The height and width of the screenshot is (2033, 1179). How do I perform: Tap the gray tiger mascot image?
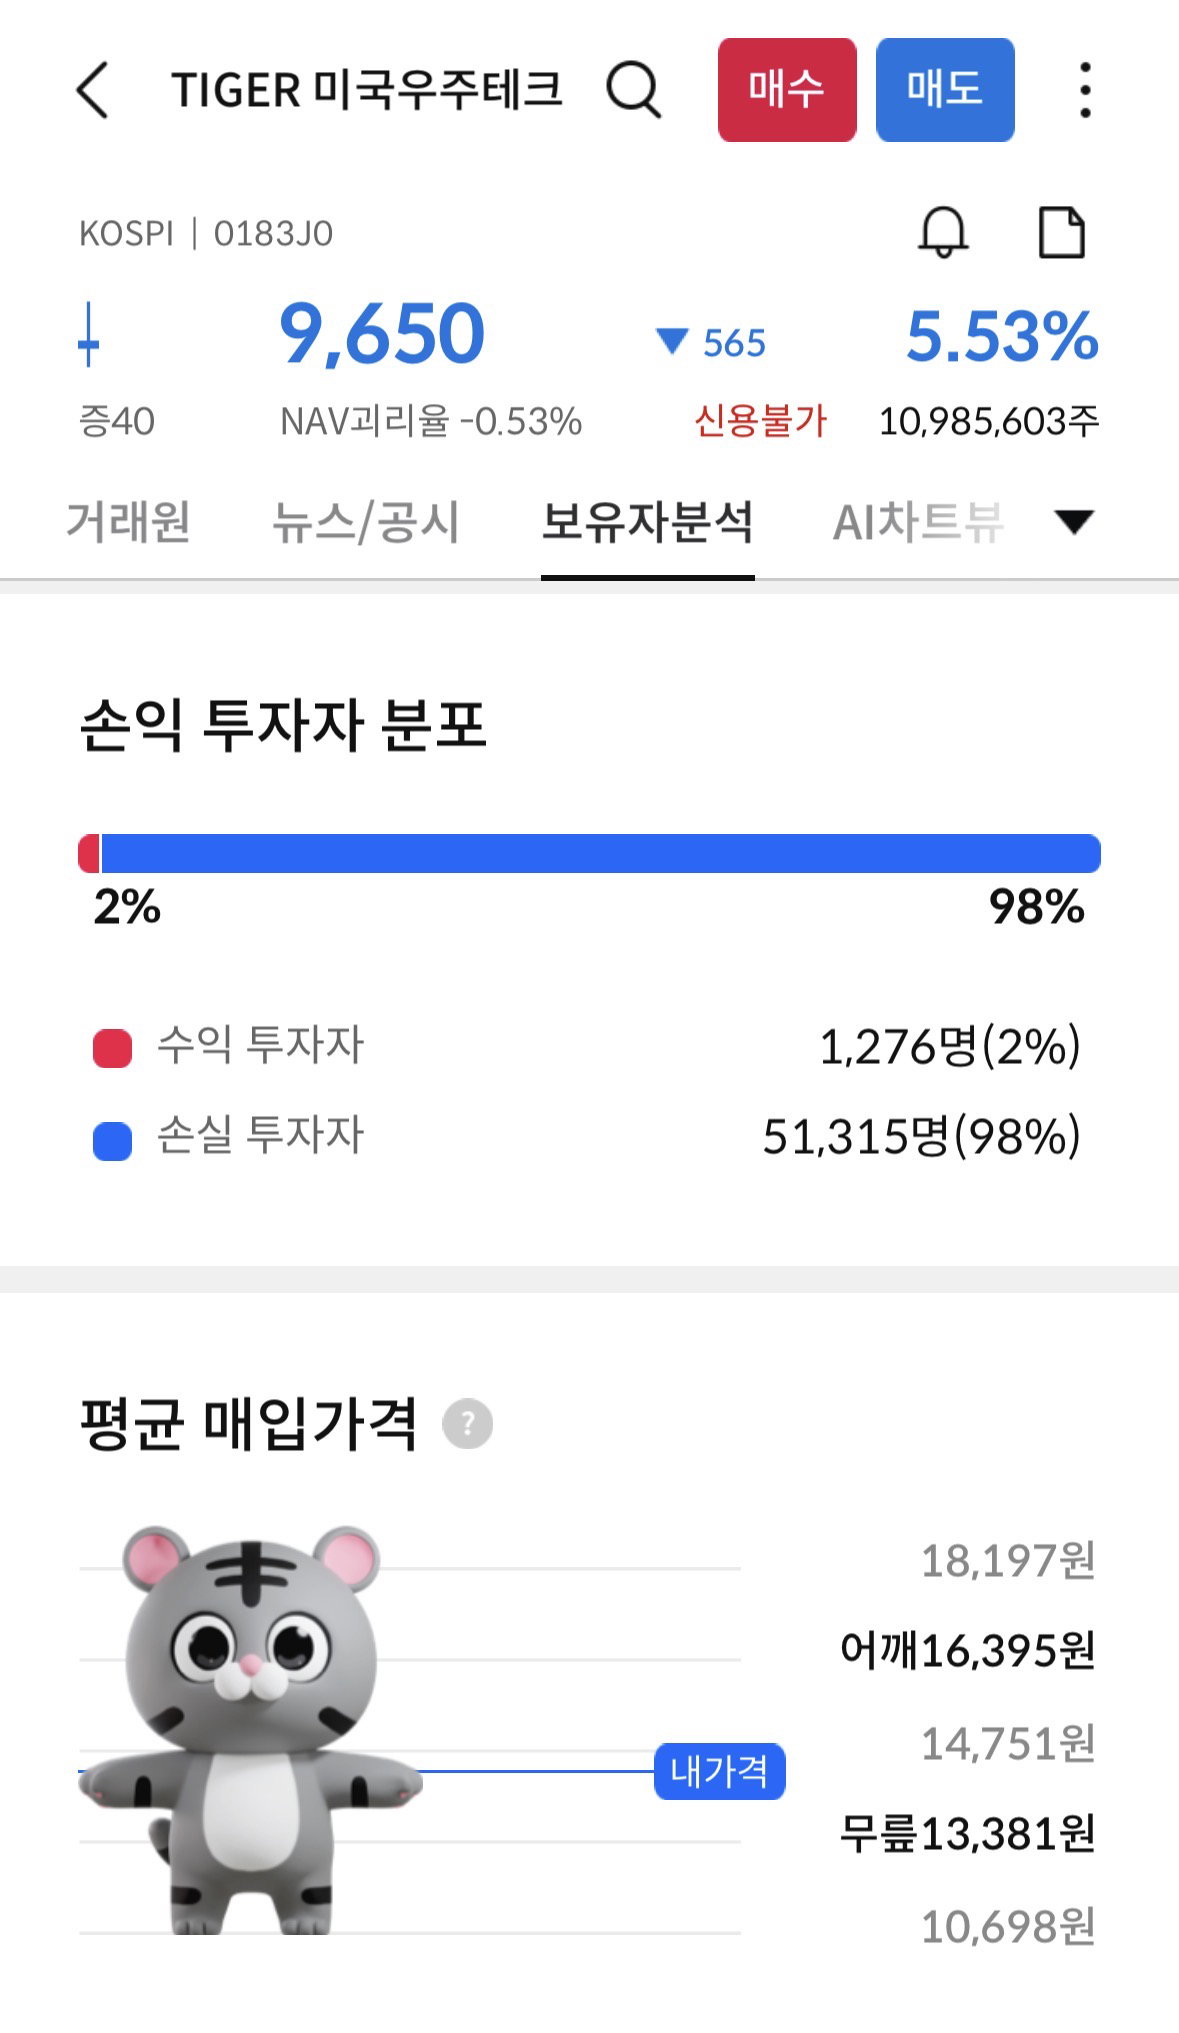(x=250, y=1730)
